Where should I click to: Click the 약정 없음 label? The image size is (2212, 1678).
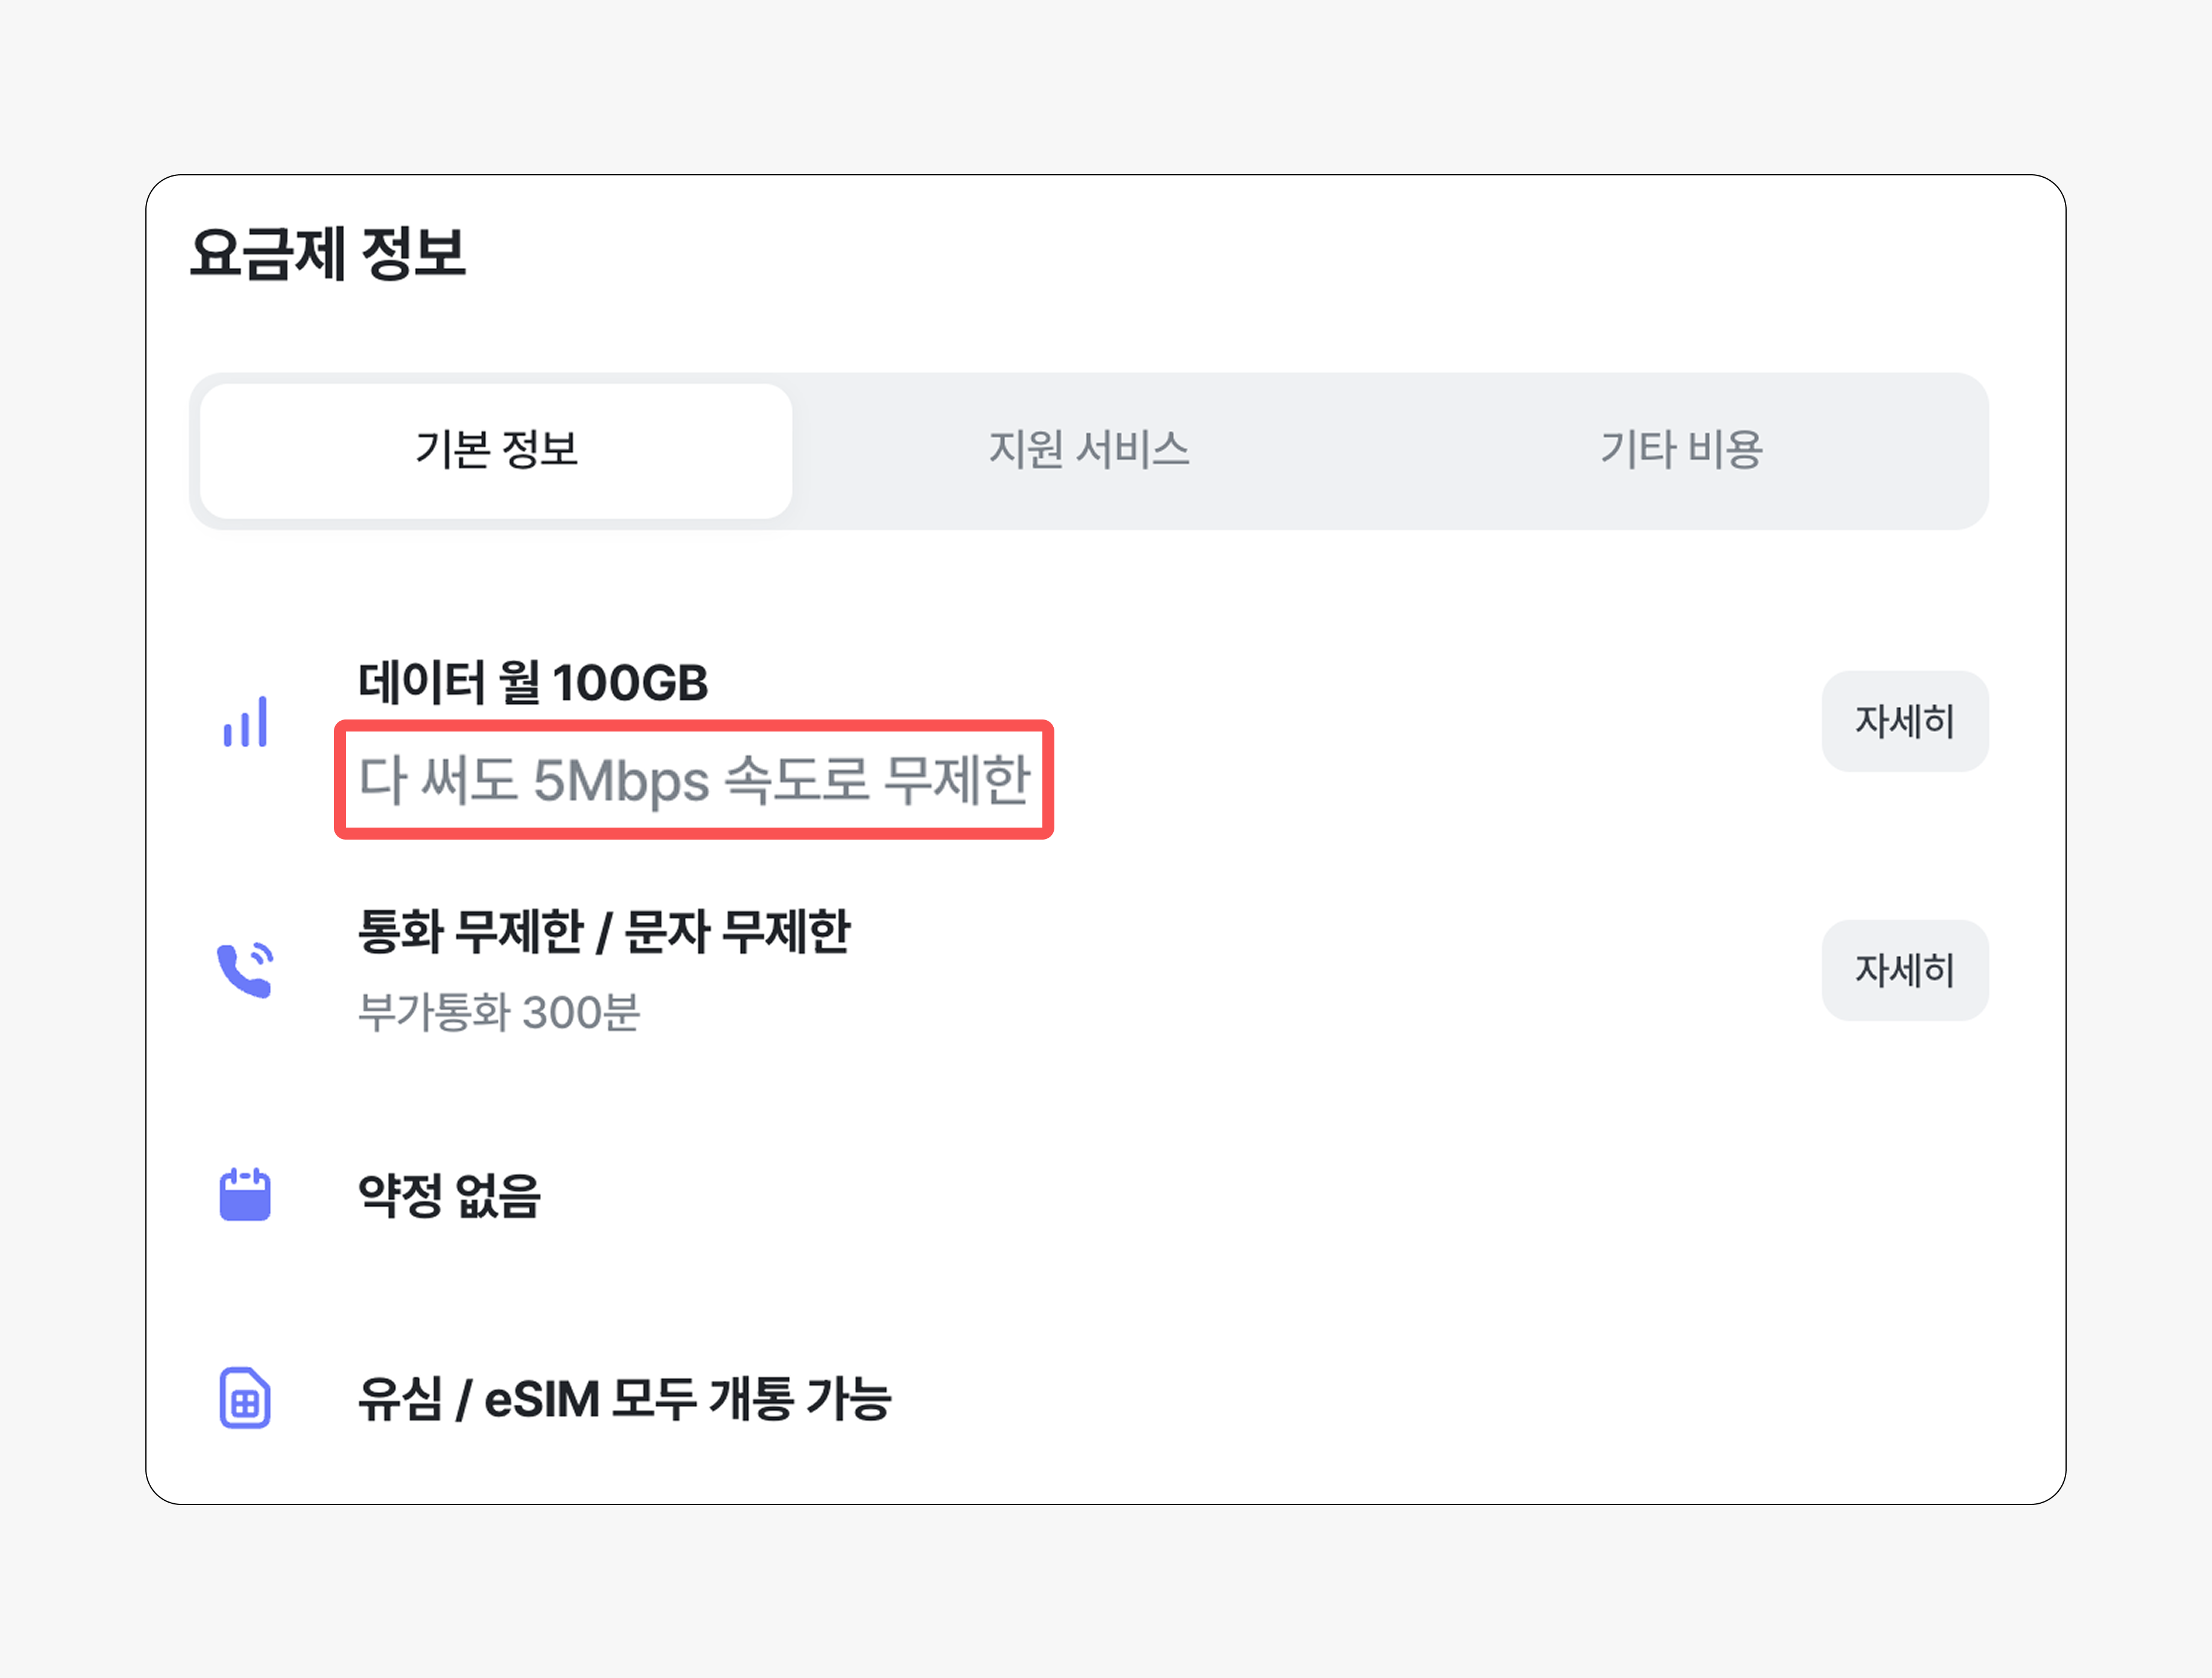coord(449,1195)
